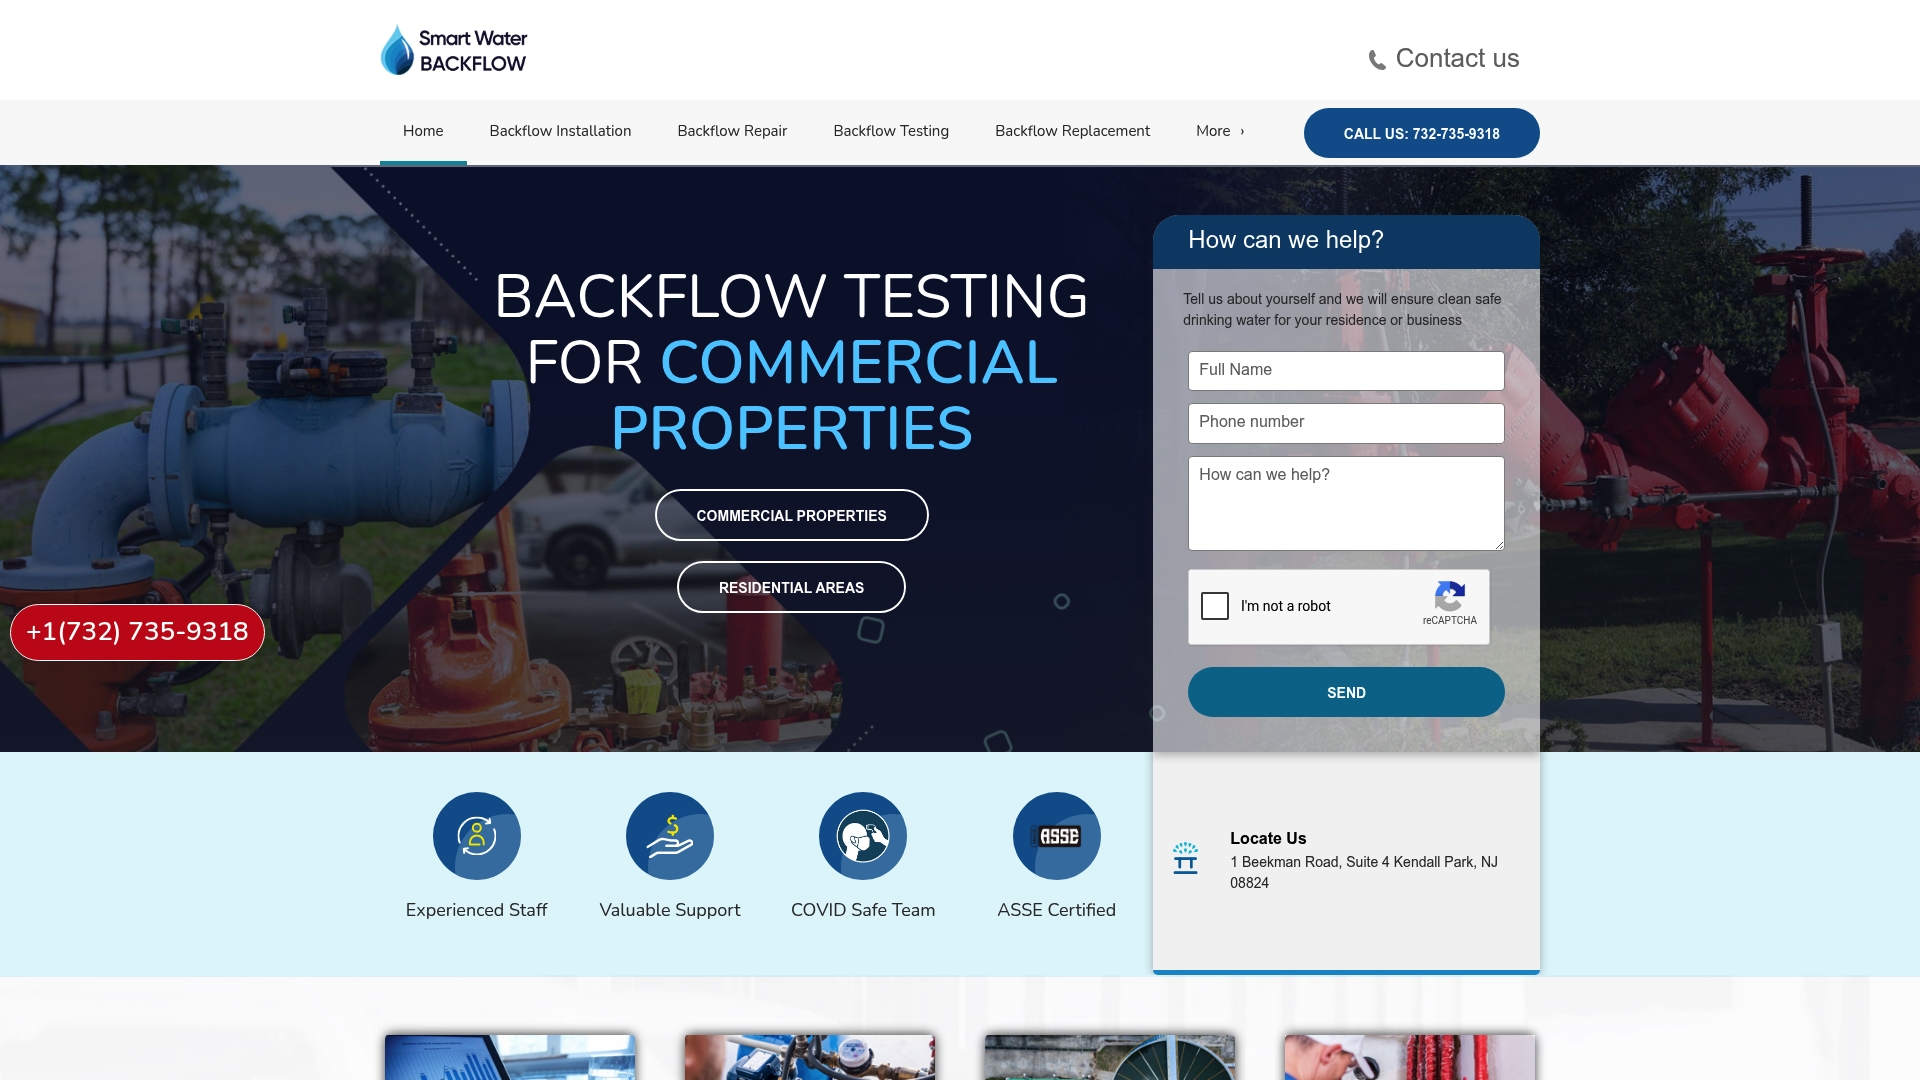Submit the form with SEND
The width and height of the screenshot is (1920, 1080).
coord(1346,692)
